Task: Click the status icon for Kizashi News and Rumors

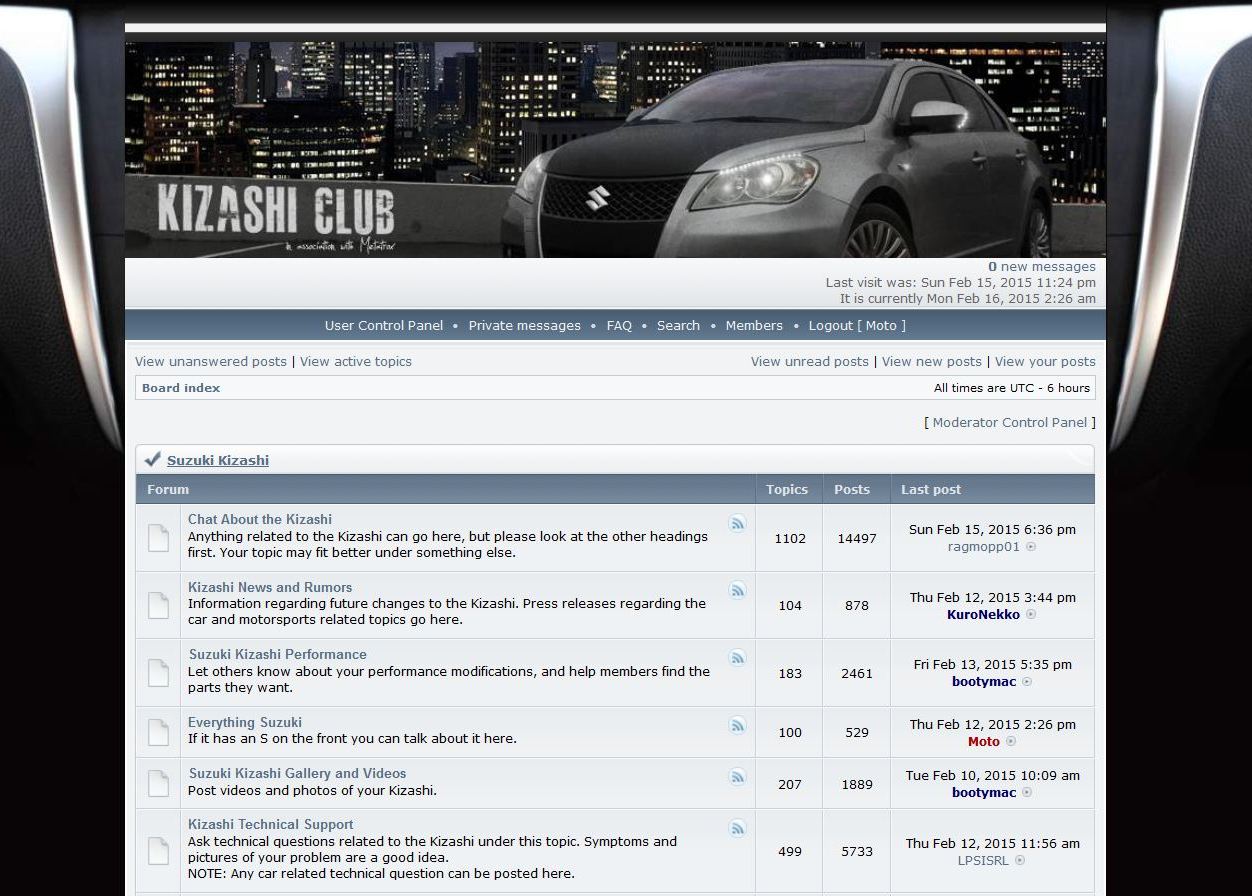Action: 158,605
